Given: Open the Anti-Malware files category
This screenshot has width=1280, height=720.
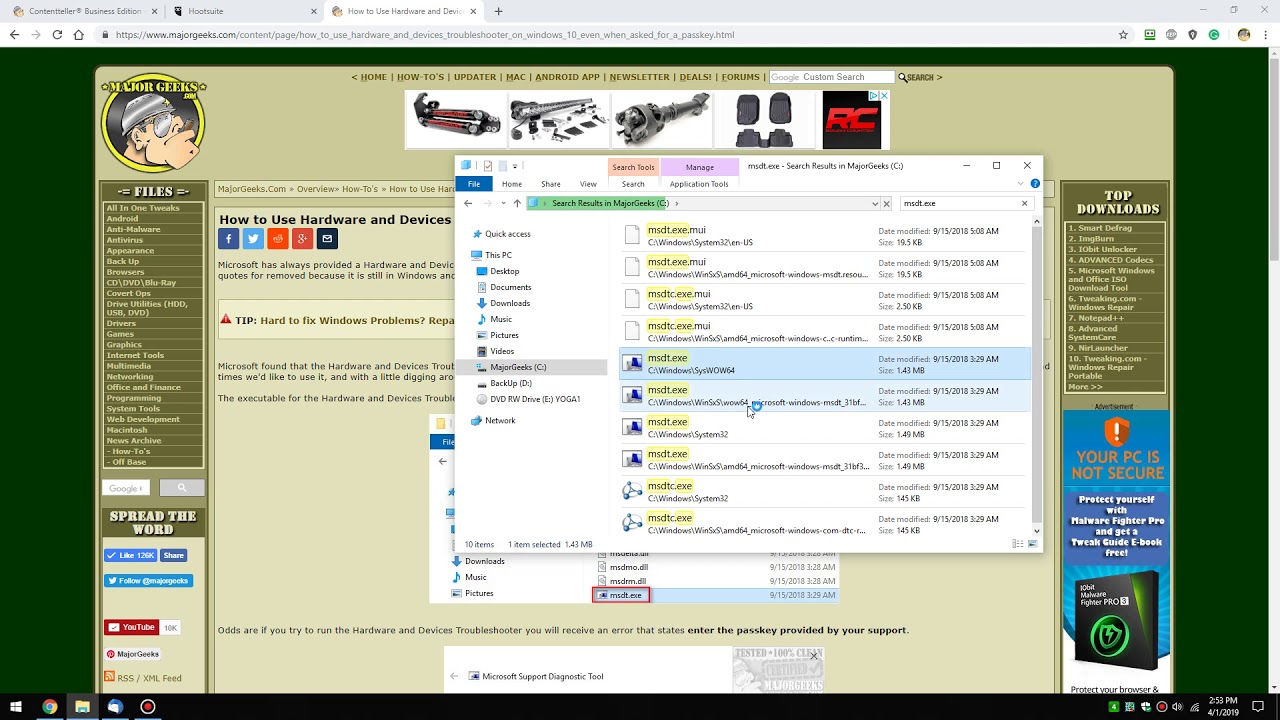Looking at the screenshot, I should click(133, 229).
